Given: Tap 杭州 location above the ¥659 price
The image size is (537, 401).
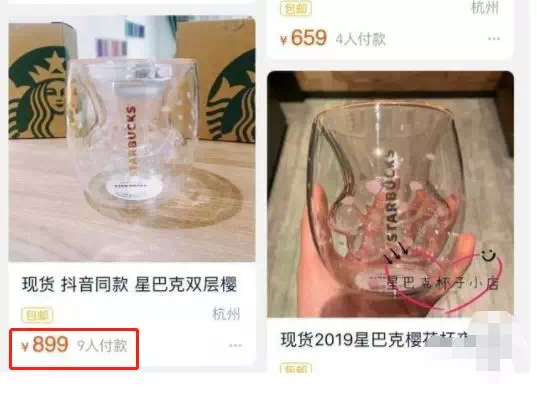Looking at the screenshot, I should pos(485,8).
